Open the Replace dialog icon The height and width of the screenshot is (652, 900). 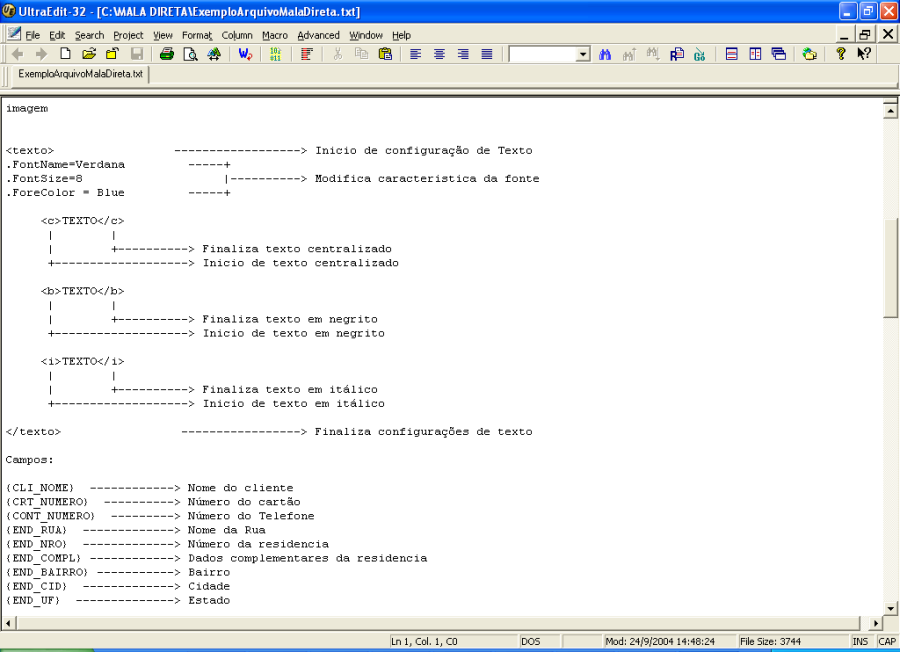pyautogui.click(x=678, y=54)
